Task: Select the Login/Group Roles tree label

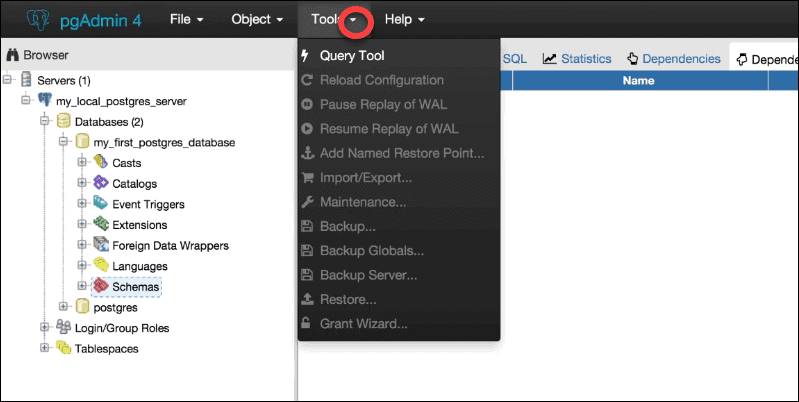Action: pos(122,328)
